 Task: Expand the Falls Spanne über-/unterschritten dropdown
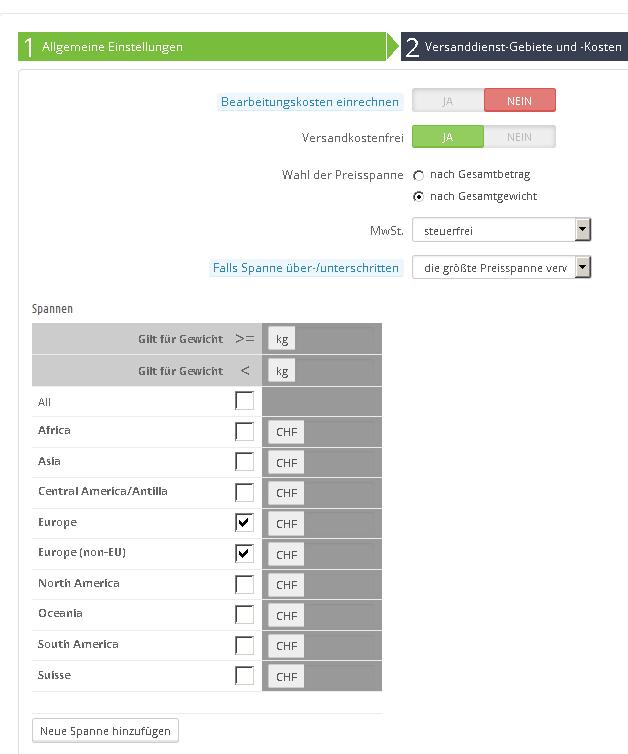pyautogui.click(x=501, y=268)
